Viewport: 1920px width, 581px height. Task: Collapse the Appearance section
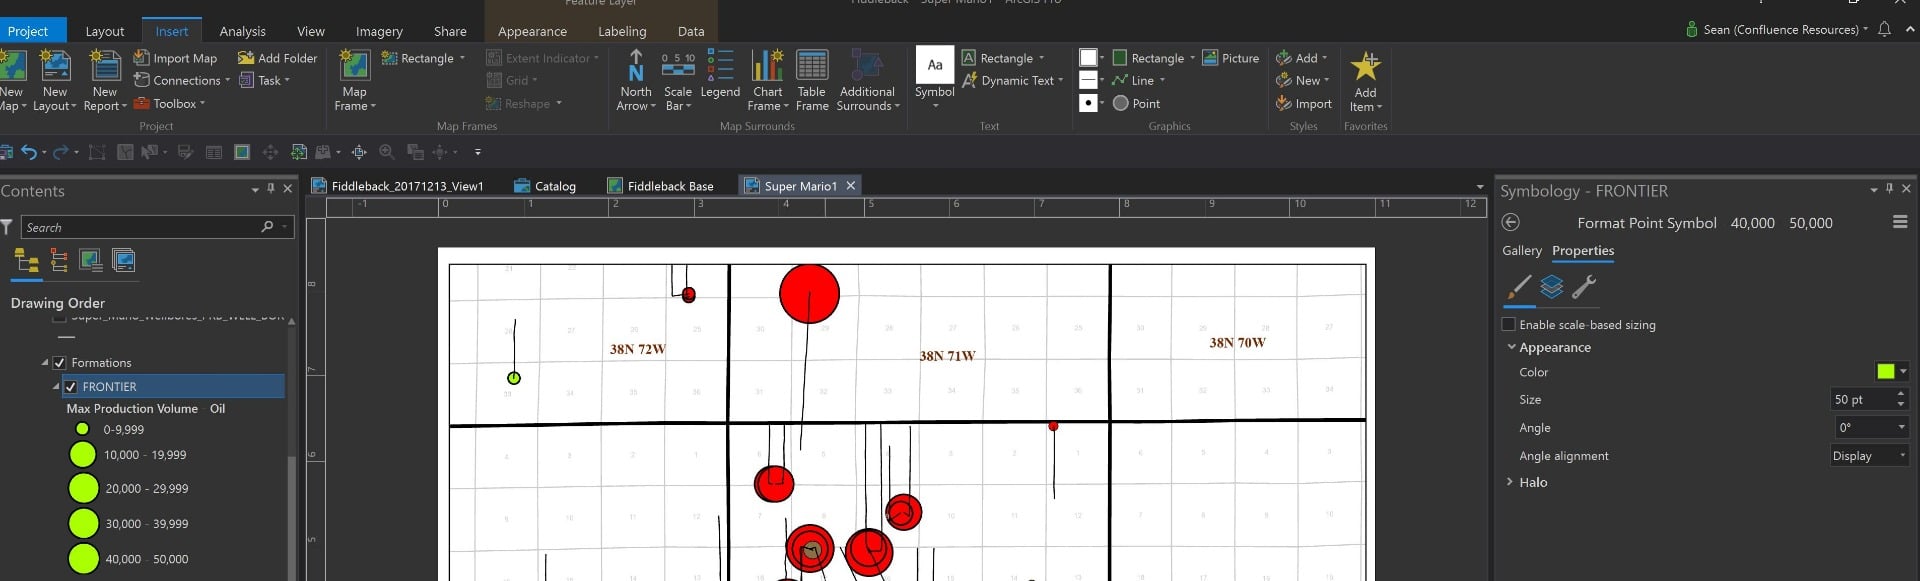click(x=1511, y=347)
